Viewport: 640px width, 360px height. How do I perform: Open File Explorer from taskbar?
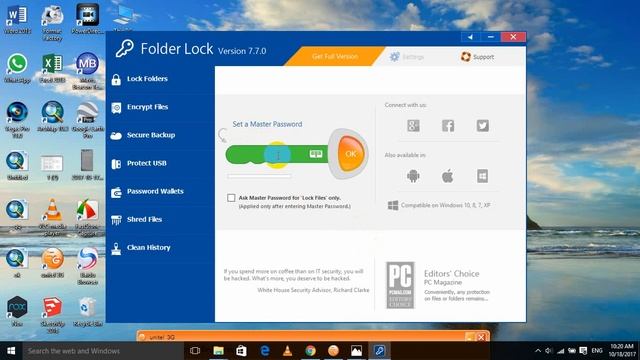tap(218, 351)
